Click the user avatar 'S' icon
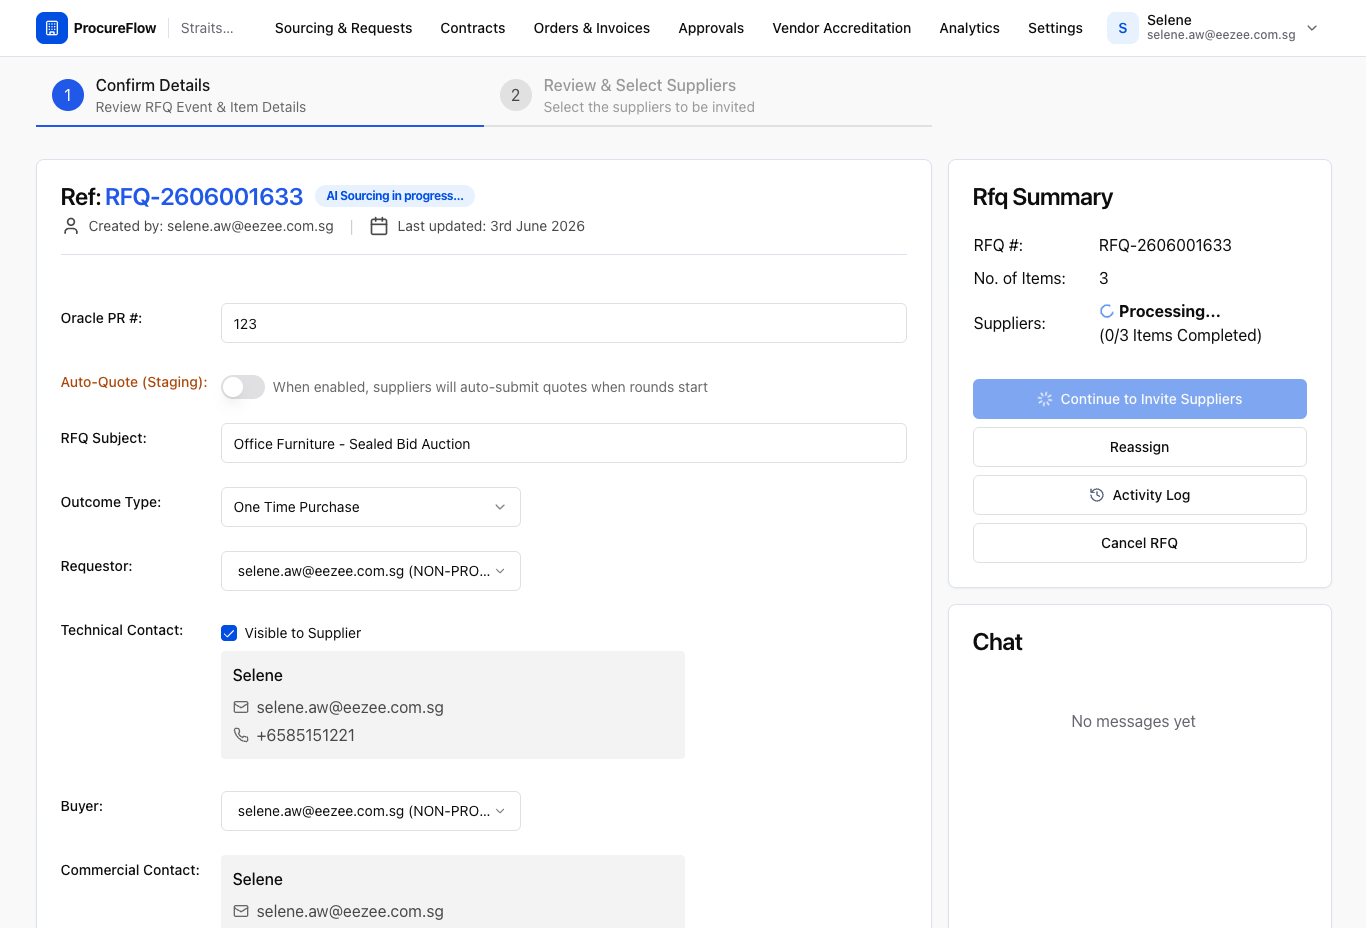 pos(1123,28)
